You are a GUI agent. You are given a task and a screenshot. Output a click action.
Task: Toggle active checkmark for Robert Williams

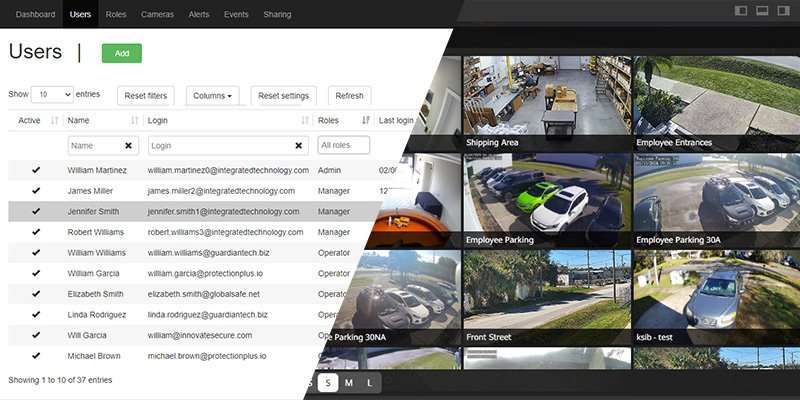(36, 232)
